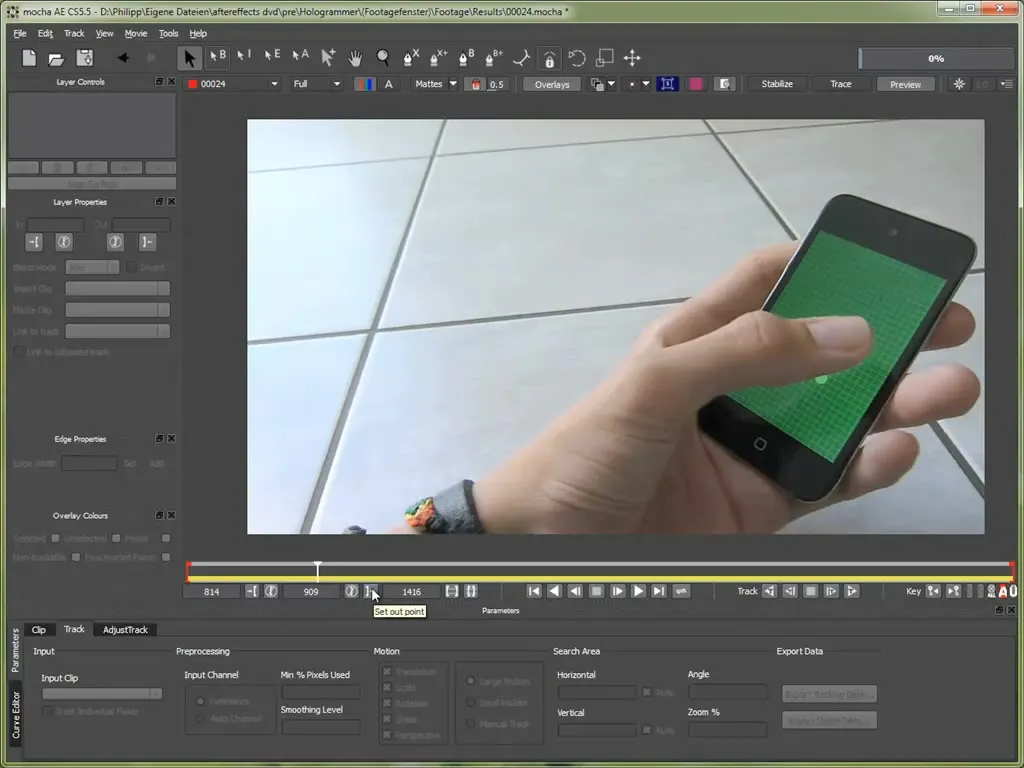Viewport: 1024px width, 768px height.
Task: Save the project with disk icon
Action: [x=84, y=58]
